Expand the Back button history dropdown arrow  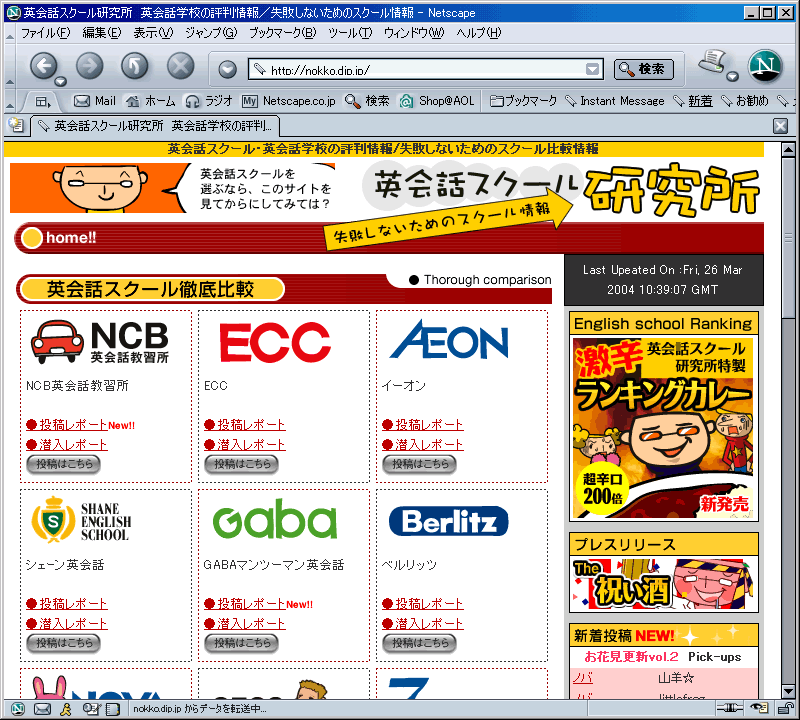coord(61,82)
